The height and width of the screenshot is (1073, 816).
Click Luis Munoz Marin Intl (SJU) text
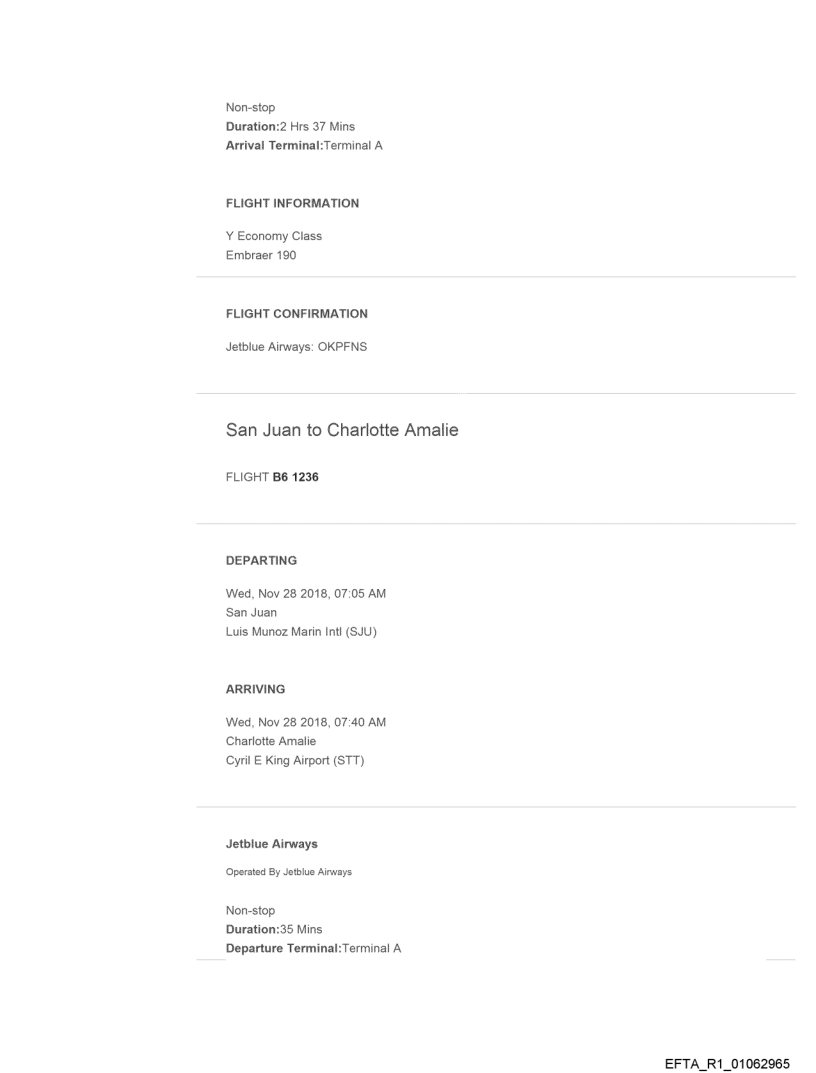pyautogui.click(x=301, y=630)
